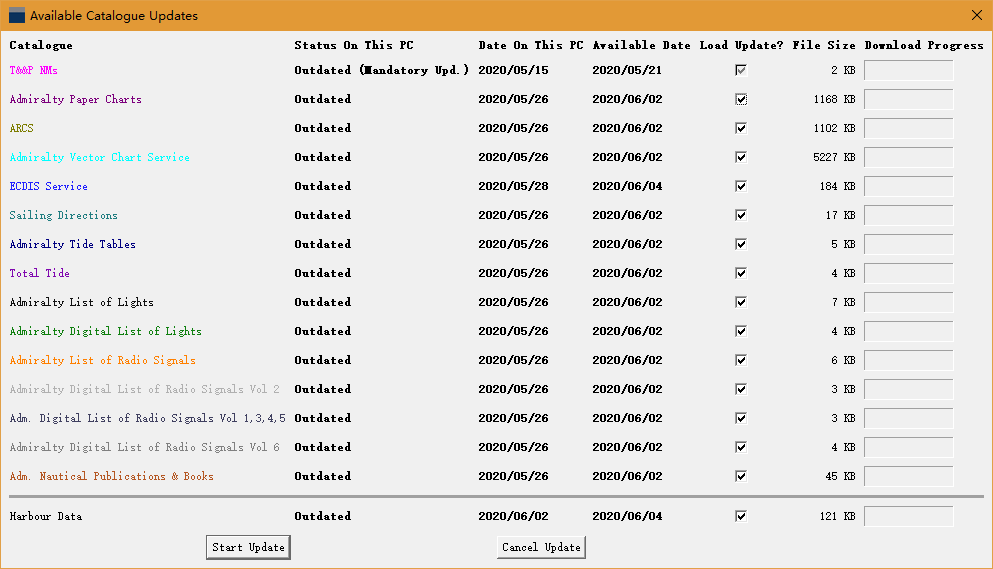The height and width of the screenshot is (569, 993).
Task: Click 1168 KB file size value
Action: pyautogui.click(x=834, y=99)
